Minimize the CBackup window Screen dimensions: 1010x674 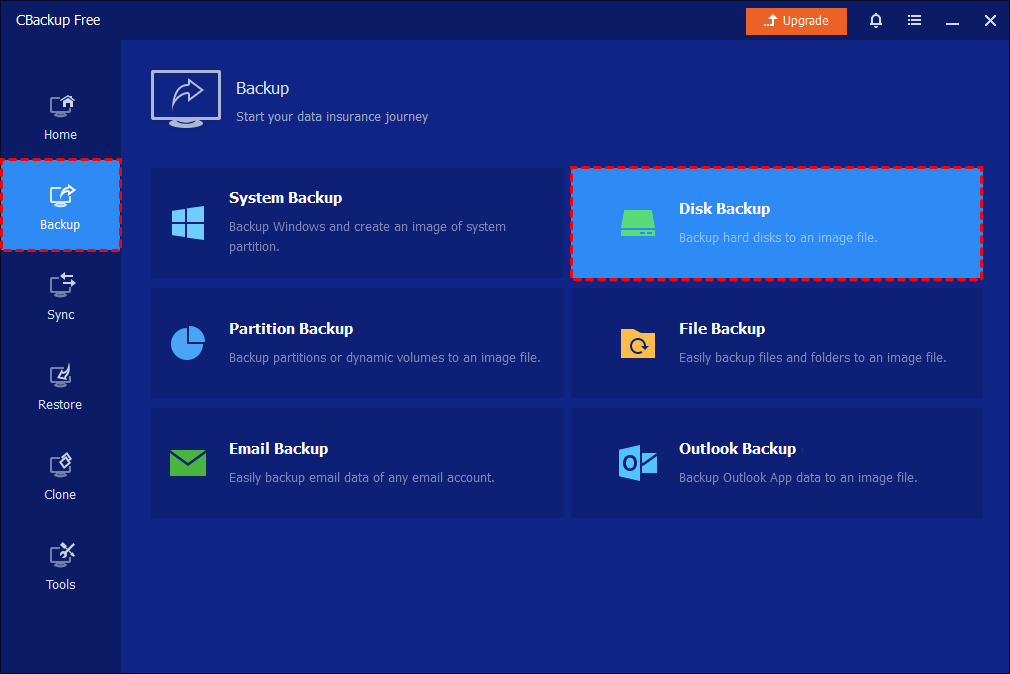point(952,20)
